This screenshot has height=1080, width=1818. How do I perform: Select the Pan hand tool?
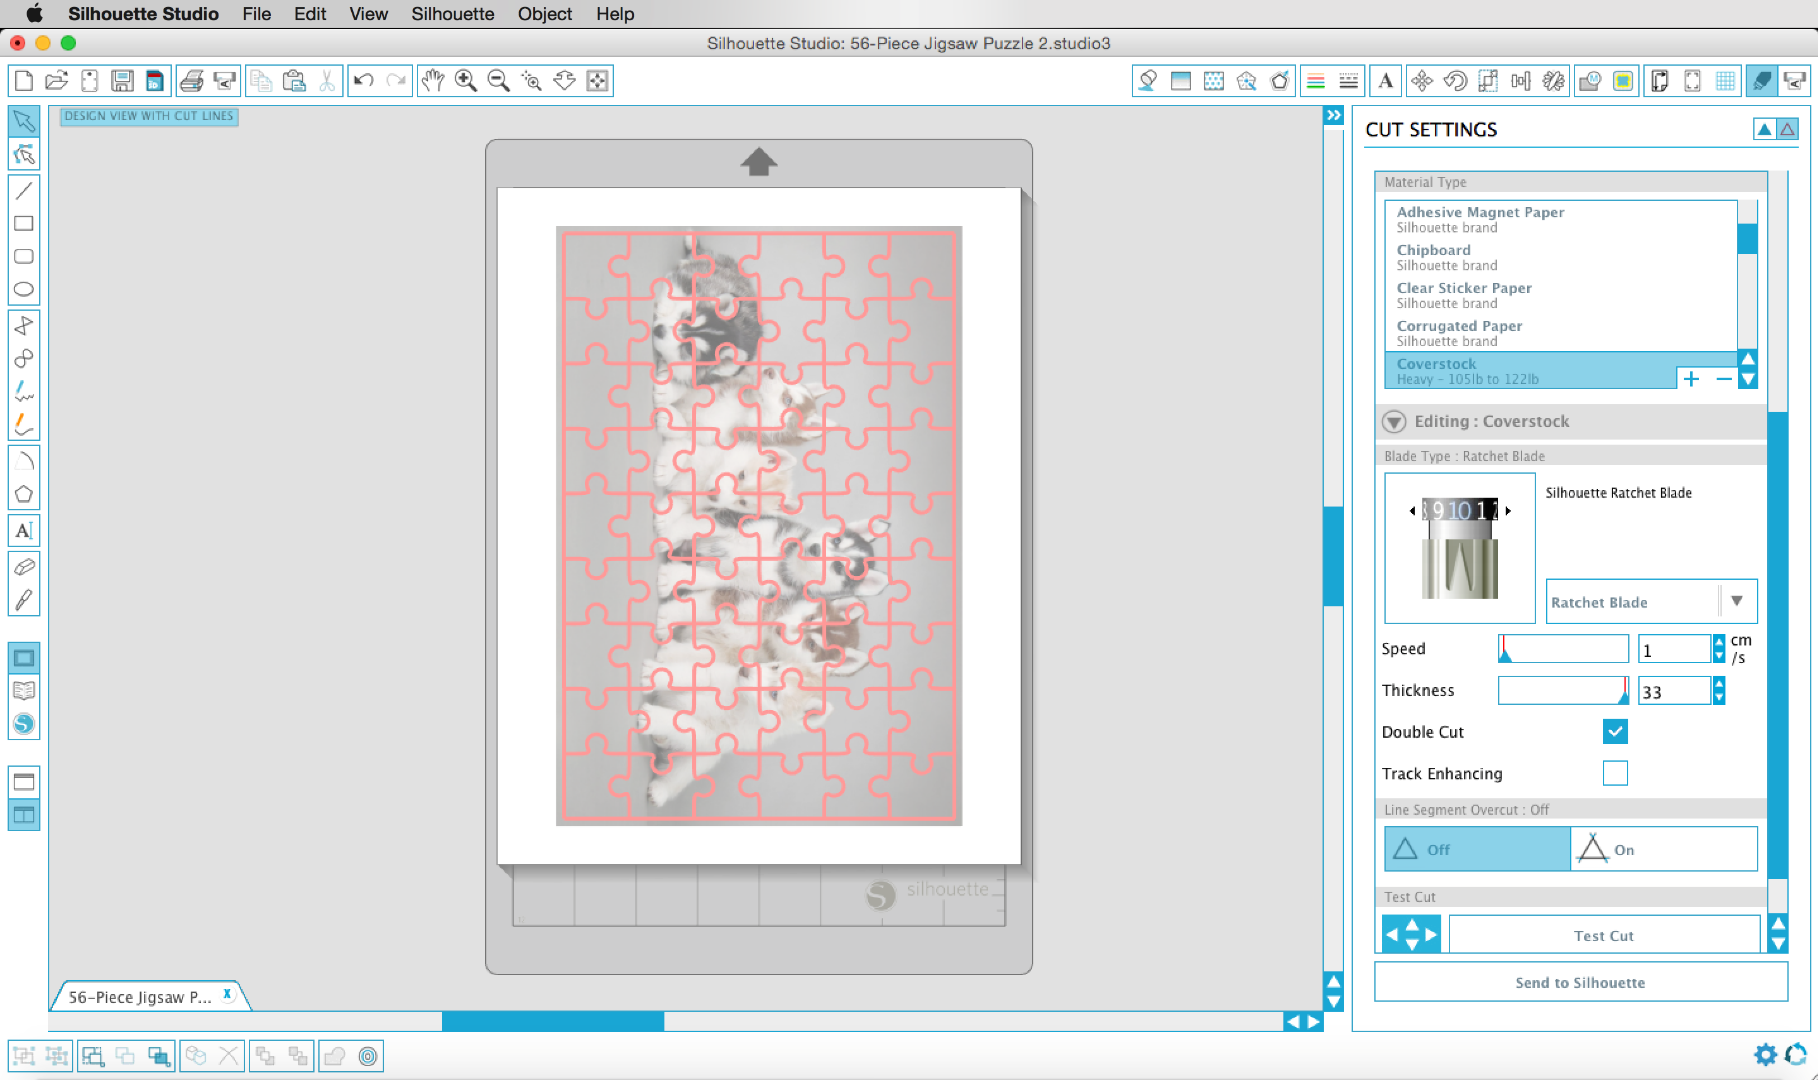432,81
